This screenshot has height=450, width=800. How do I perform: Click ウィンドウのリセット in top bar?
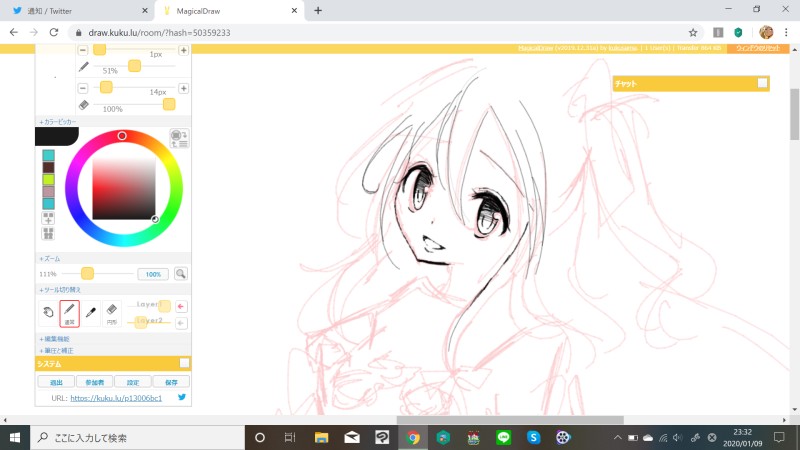pos(758,48)
